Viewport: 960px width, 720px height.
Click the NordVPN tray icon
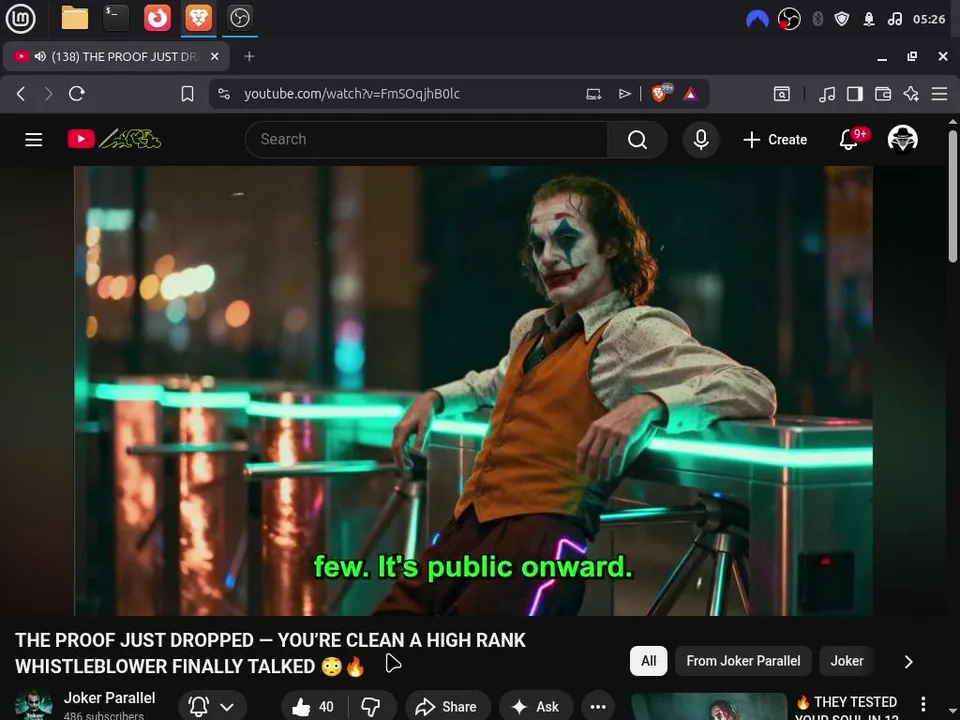pos(757,19)
